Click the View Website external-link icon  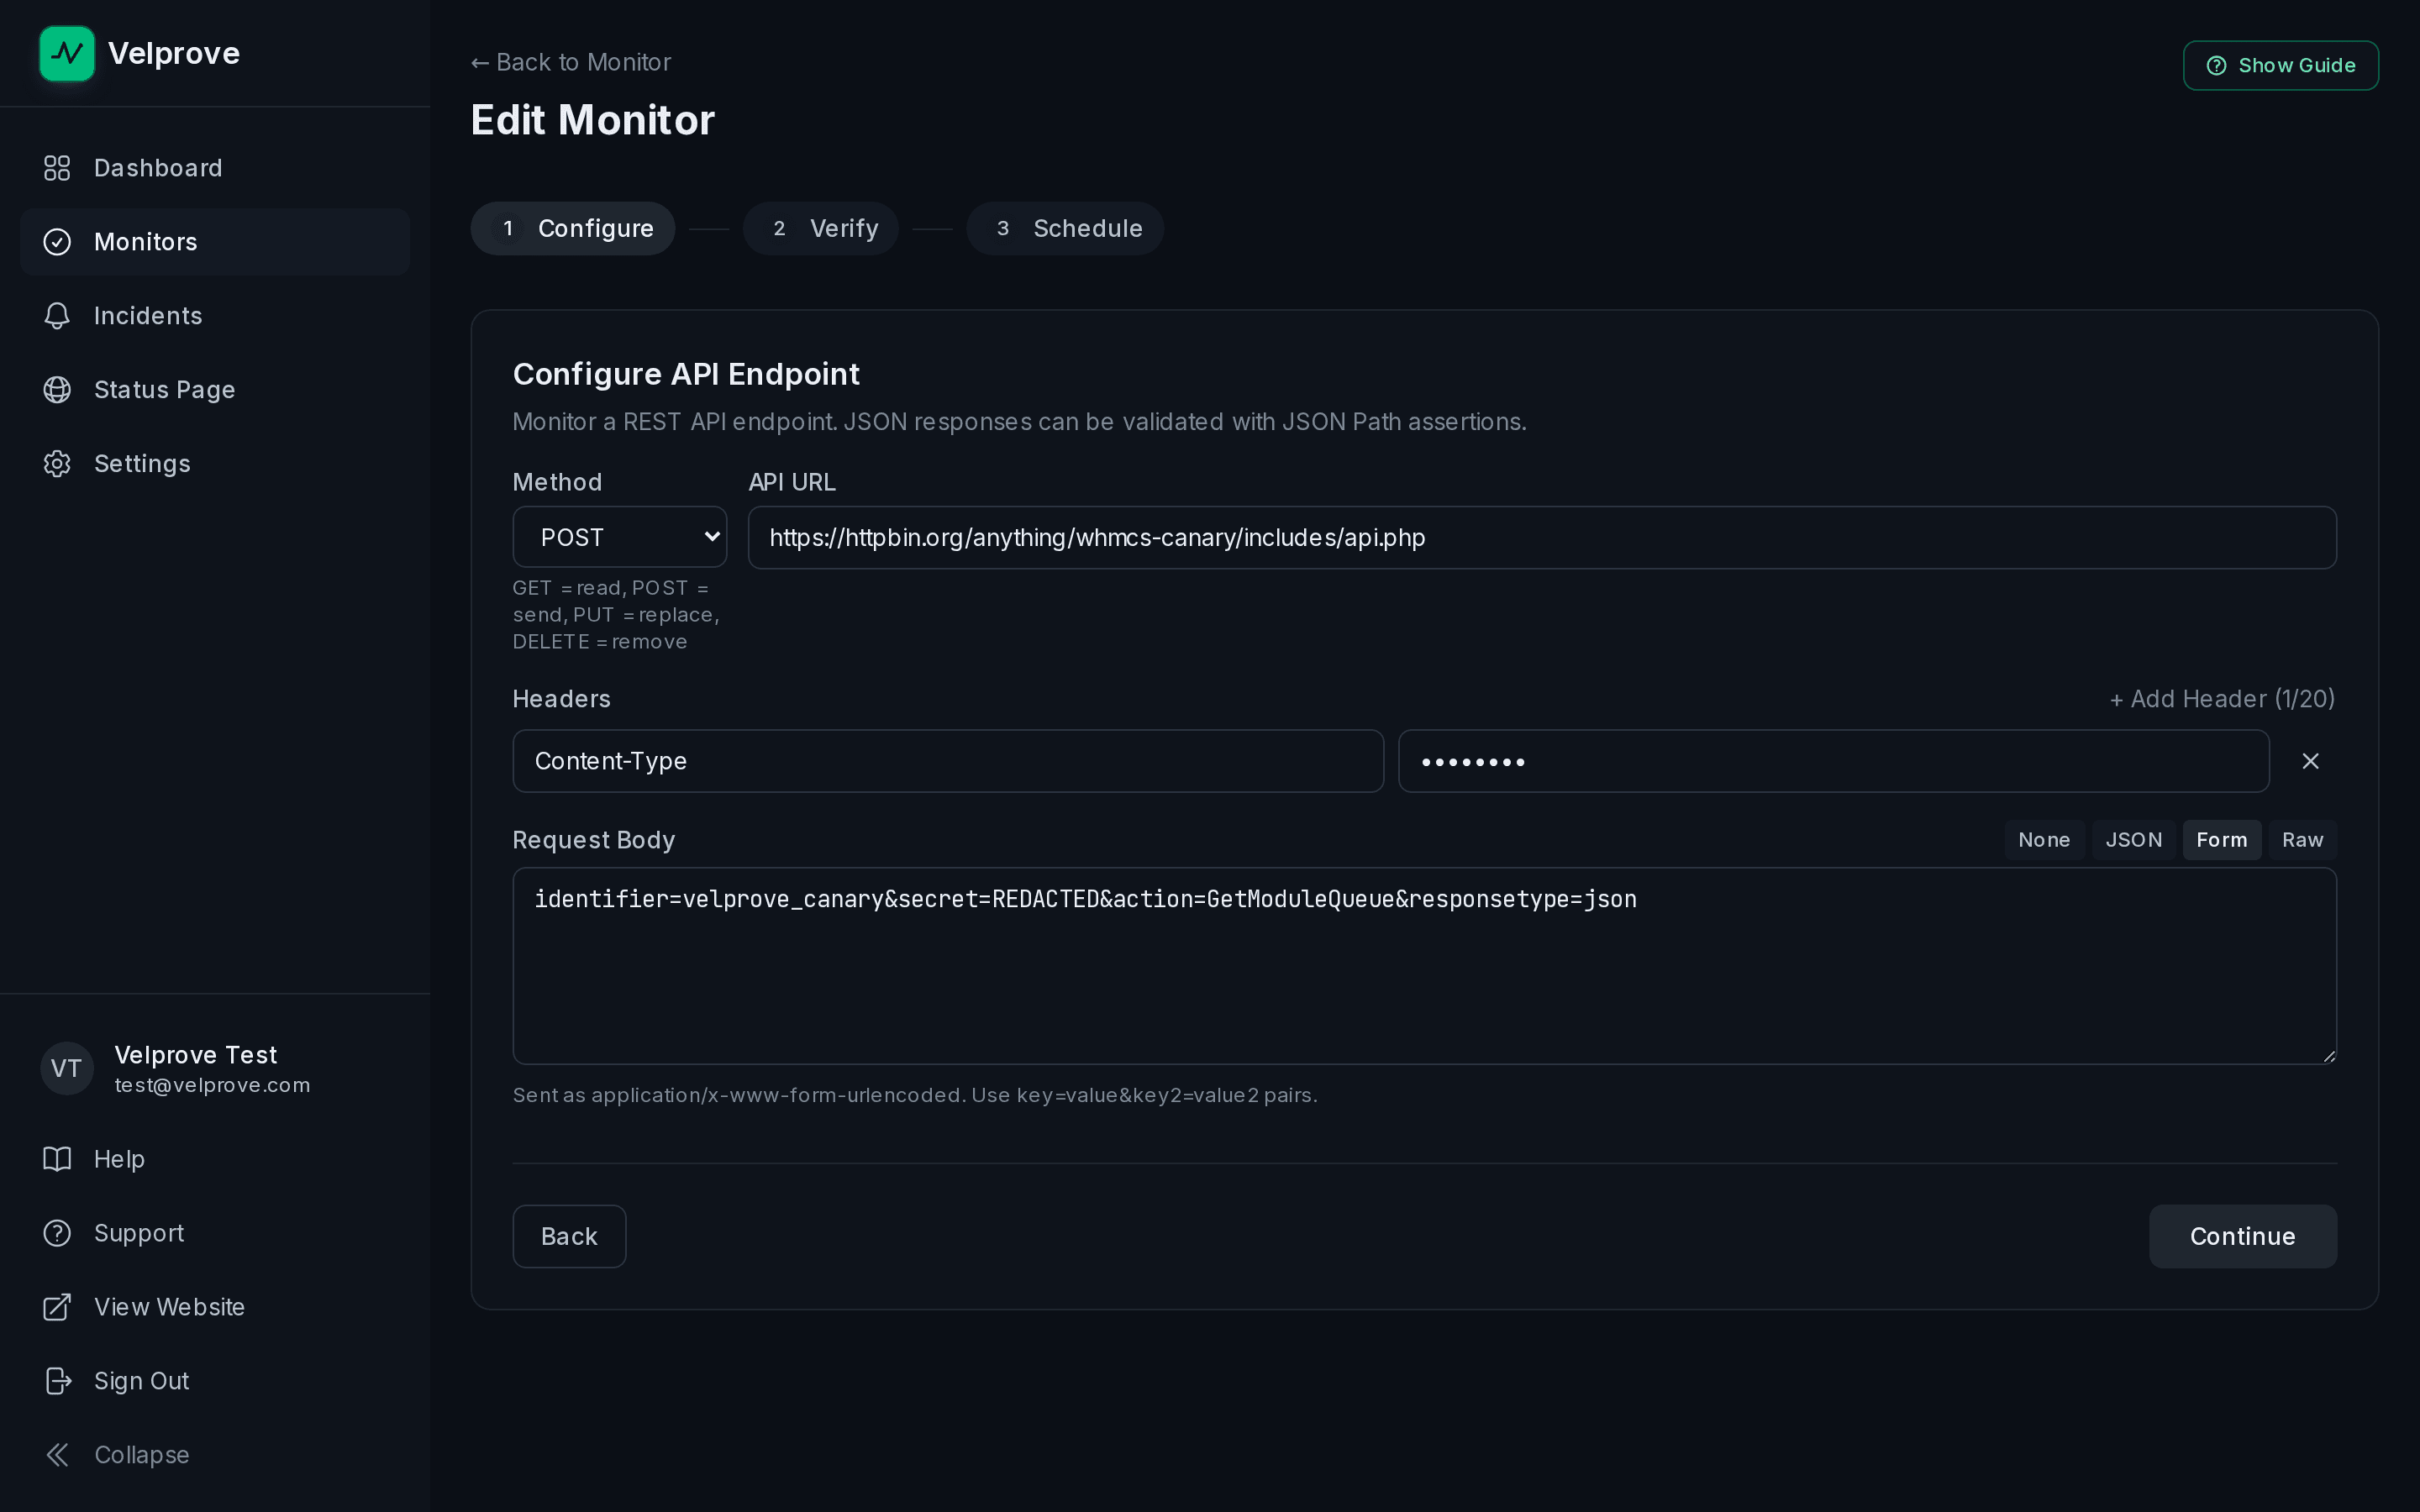(57, 1307)
